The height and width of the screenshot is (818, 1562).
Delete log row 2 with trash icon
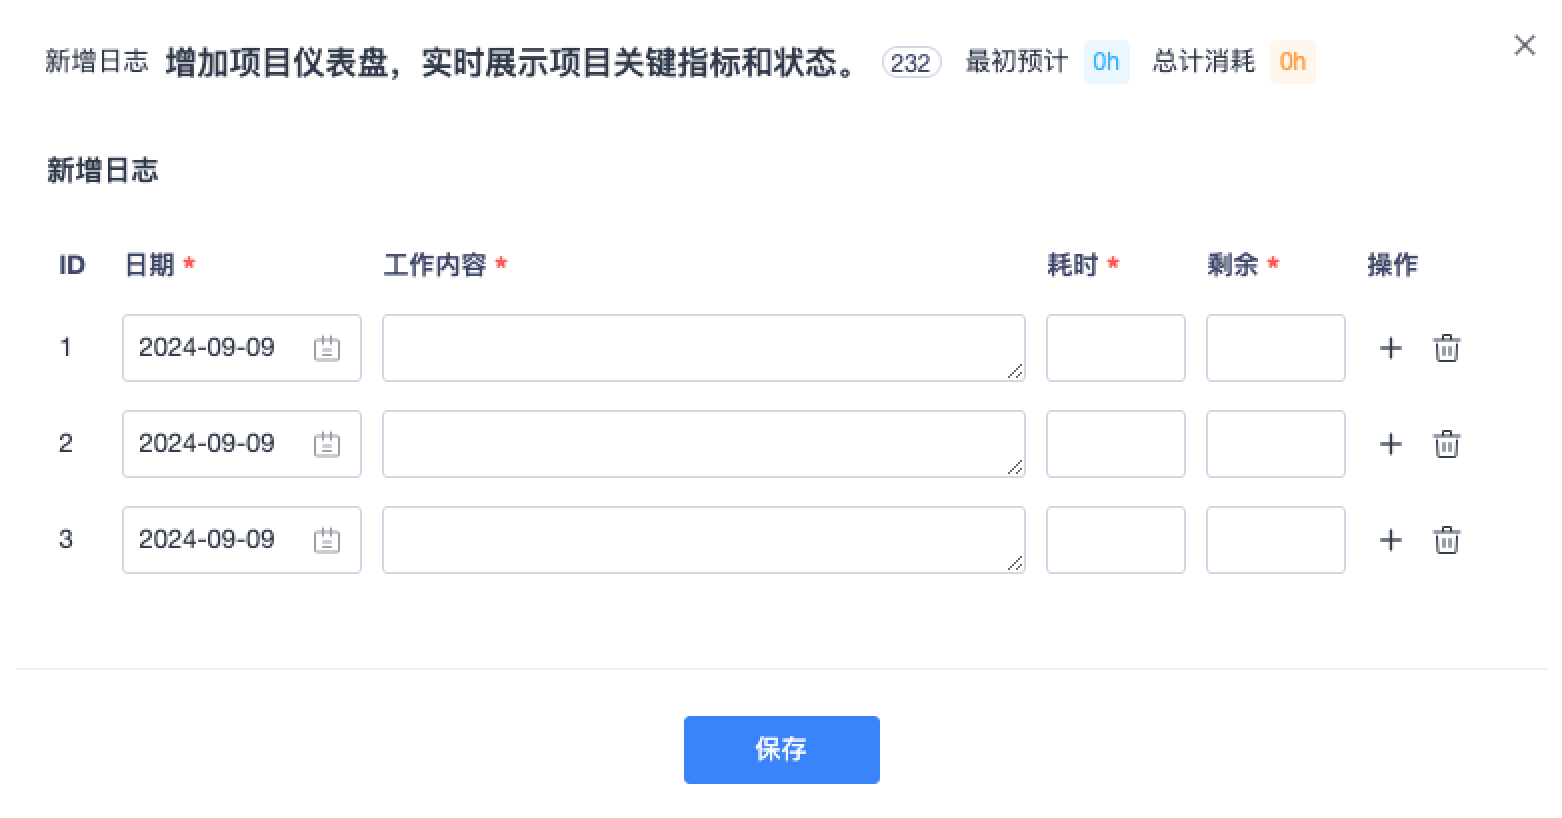click(x=1446, y=444)
